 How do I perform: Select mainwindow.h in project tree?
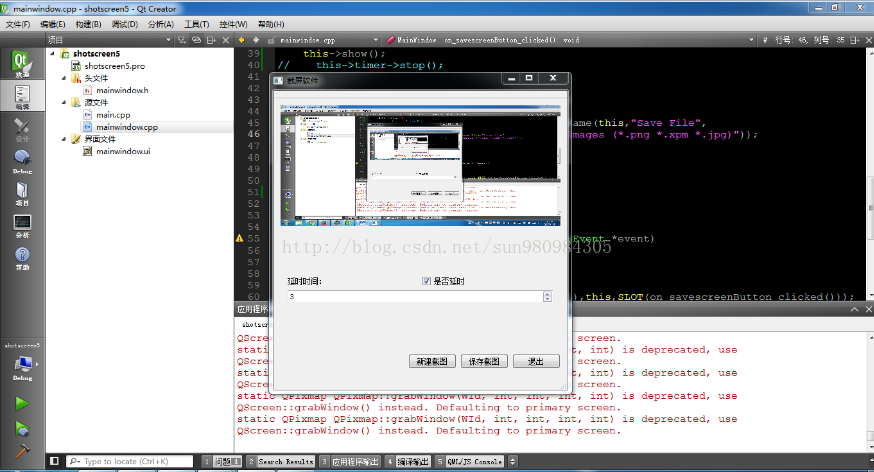122,90
